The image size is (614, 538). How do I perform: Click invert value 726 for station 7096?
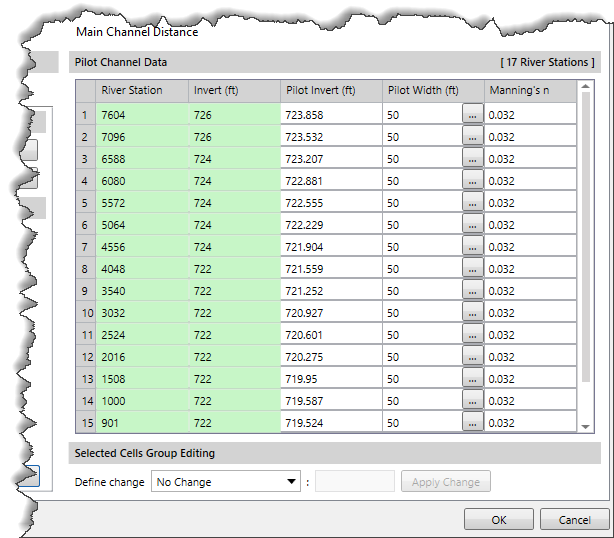pyautogui.click(x=234, y=136)
